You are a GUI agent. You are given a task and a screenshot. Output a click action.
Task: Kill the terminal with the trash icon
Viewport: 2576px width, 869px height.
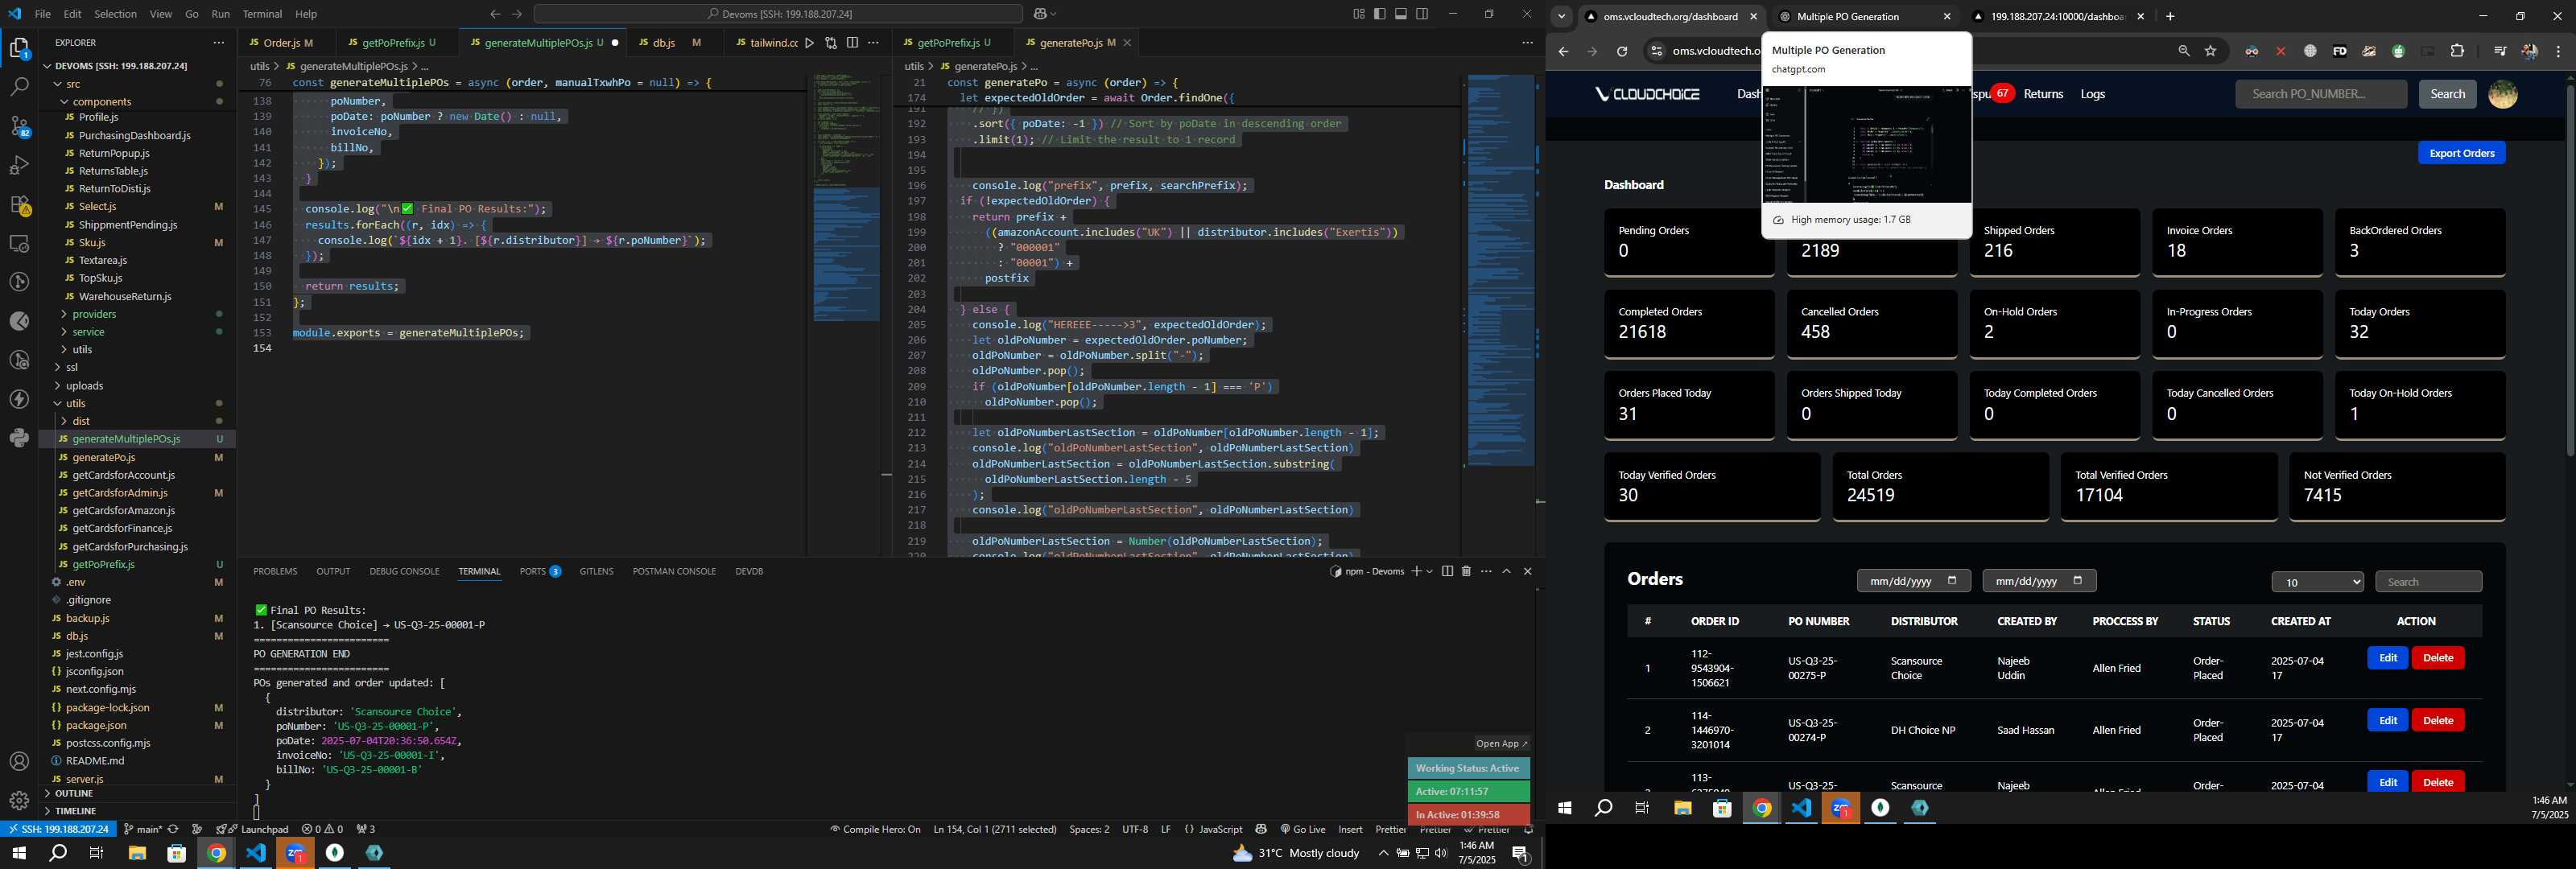[1466, 571]
